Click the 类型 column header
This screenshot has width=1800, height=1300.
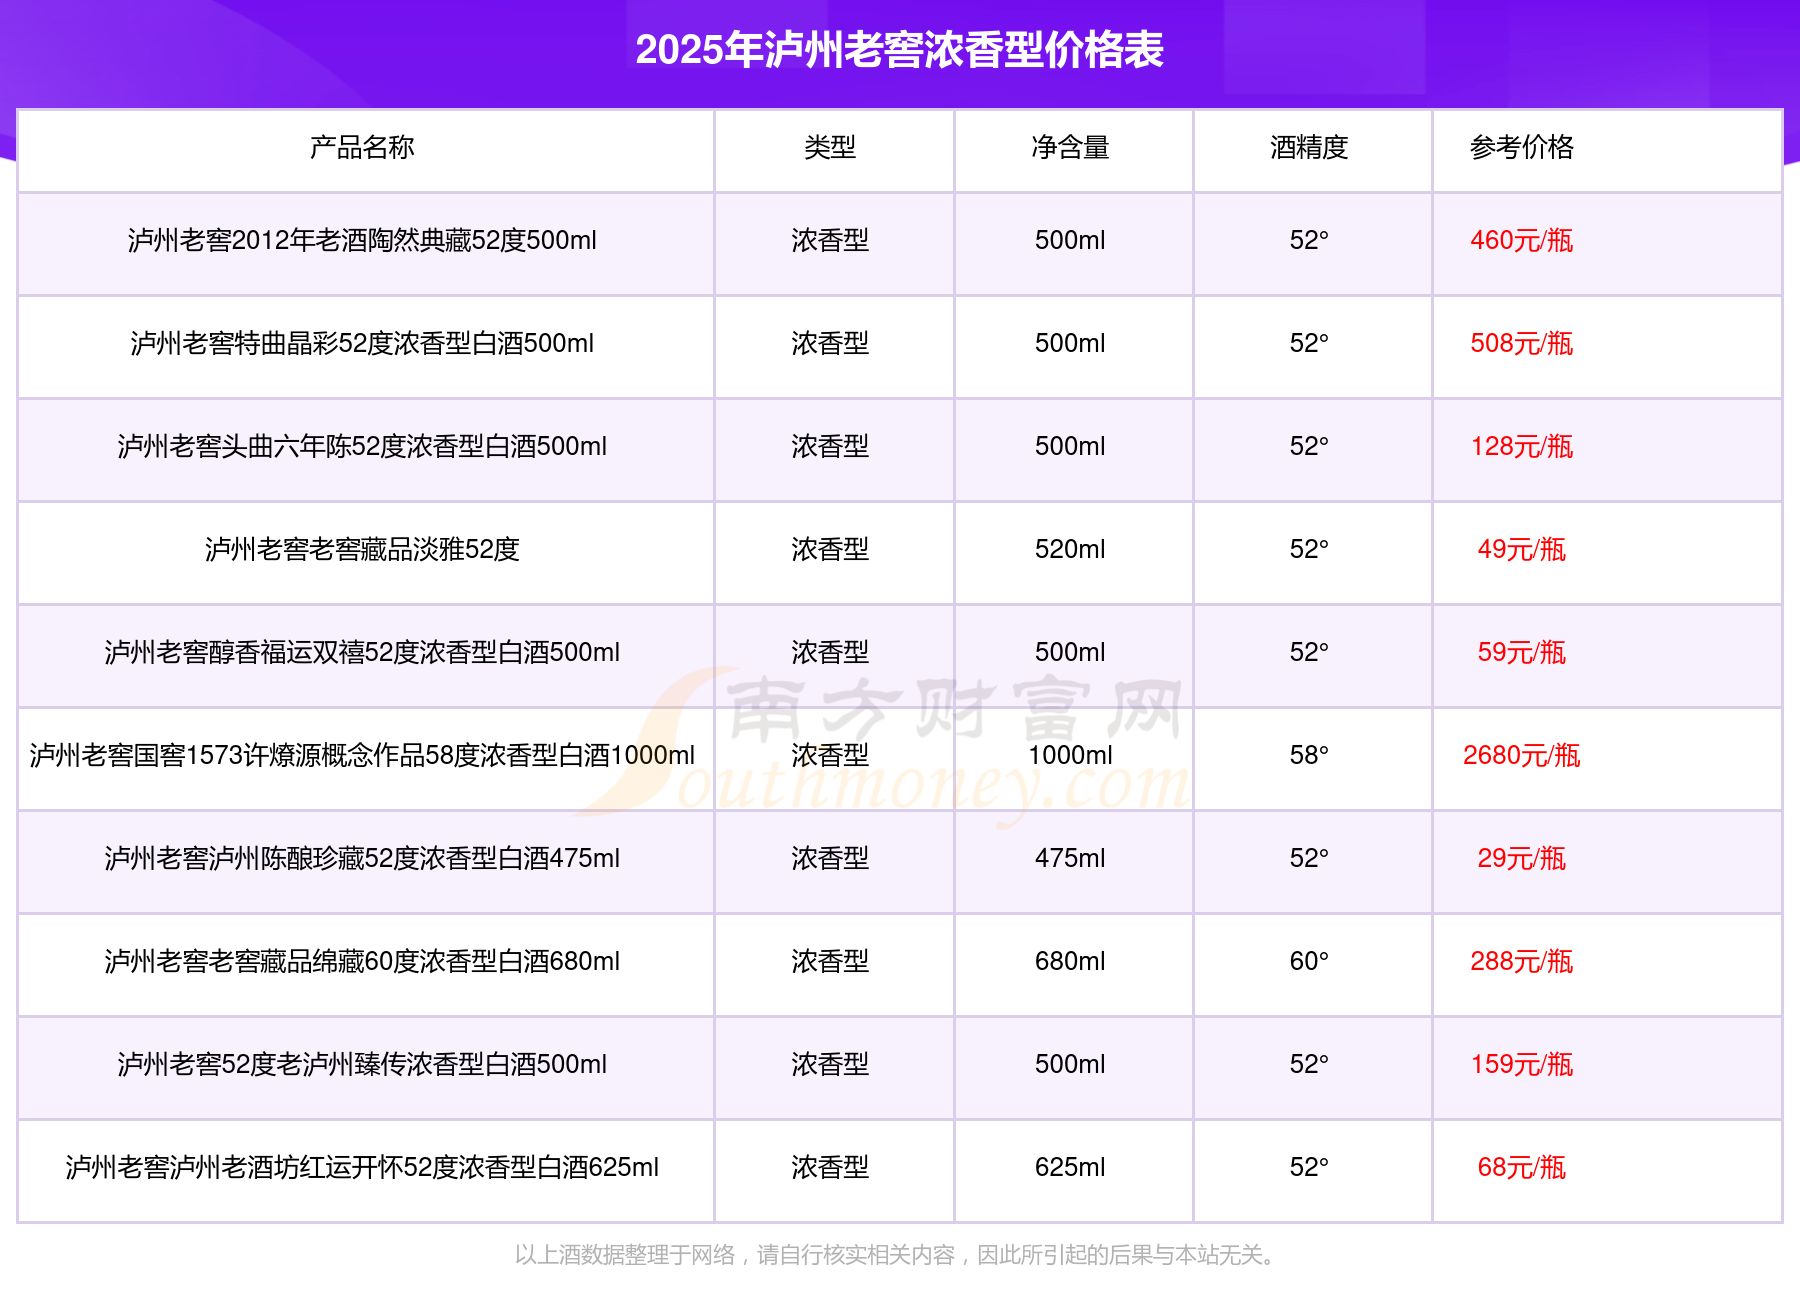(830, 148)
